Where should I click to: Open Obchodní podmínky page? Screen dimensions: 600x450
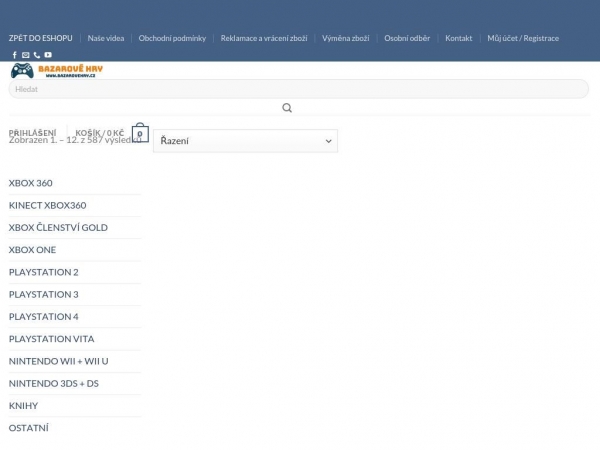(172, 38)
